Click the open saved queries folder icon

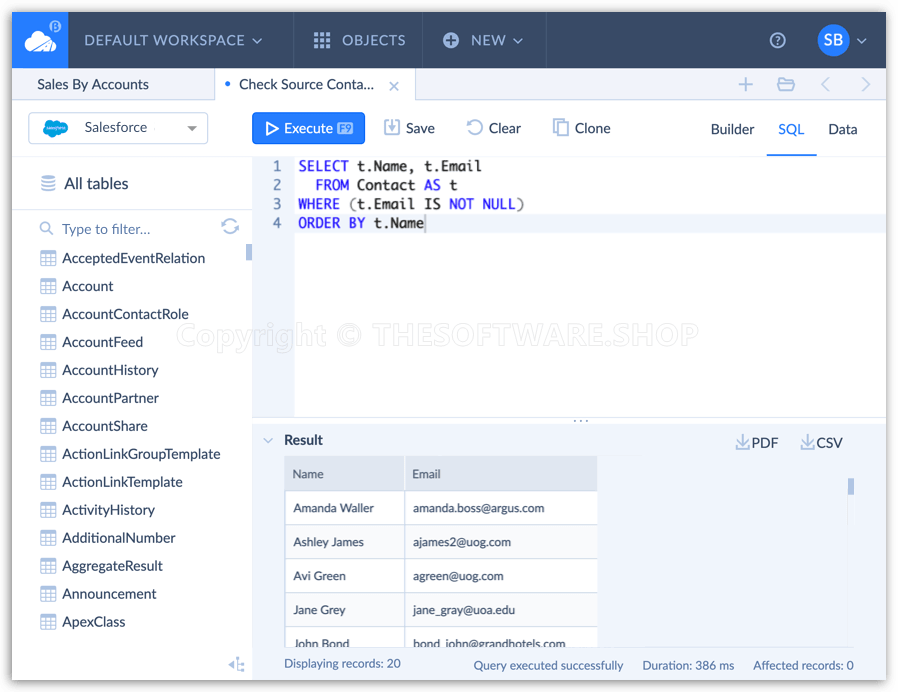(786, 85)
